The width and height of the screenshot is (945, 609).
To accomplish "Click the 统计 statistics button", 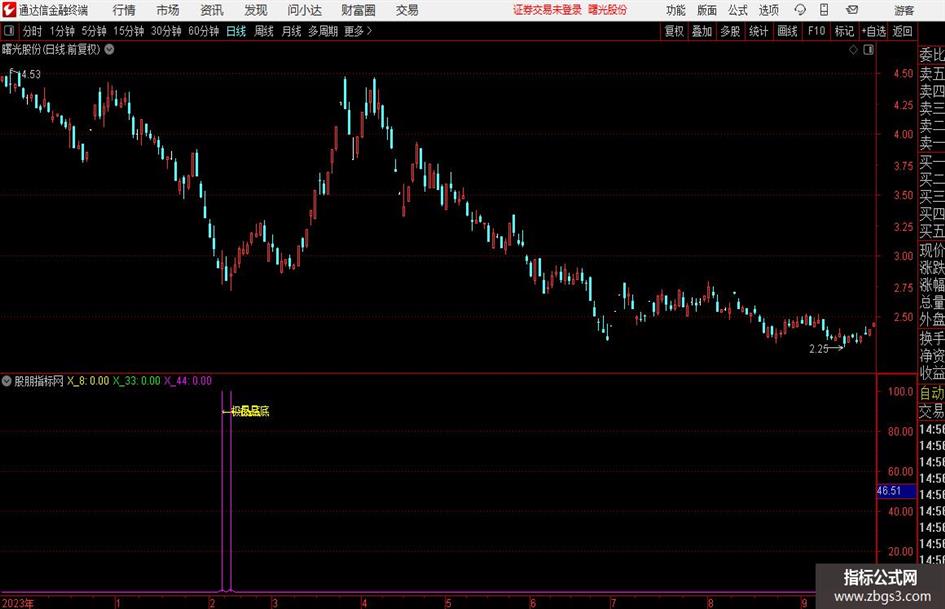I will (x=759, y=31).
